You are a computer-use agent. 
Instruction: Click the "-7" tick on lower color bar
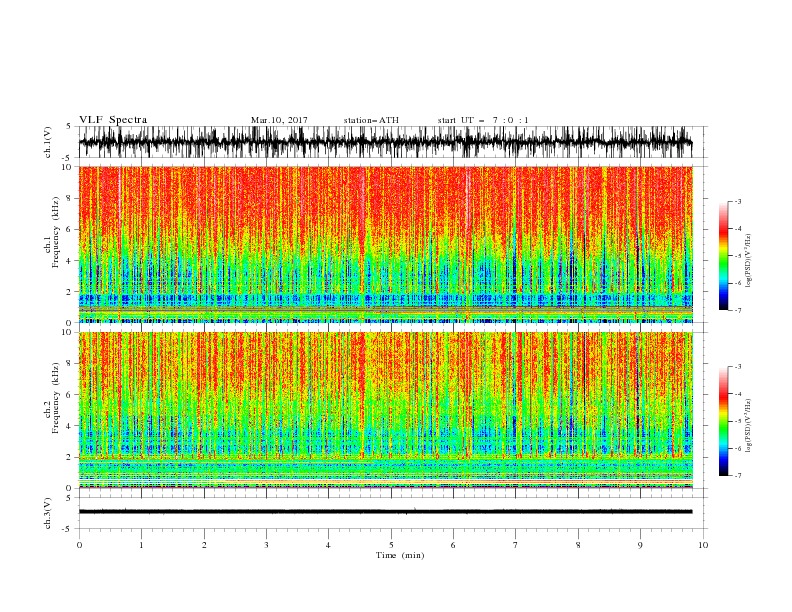(737, 475)
